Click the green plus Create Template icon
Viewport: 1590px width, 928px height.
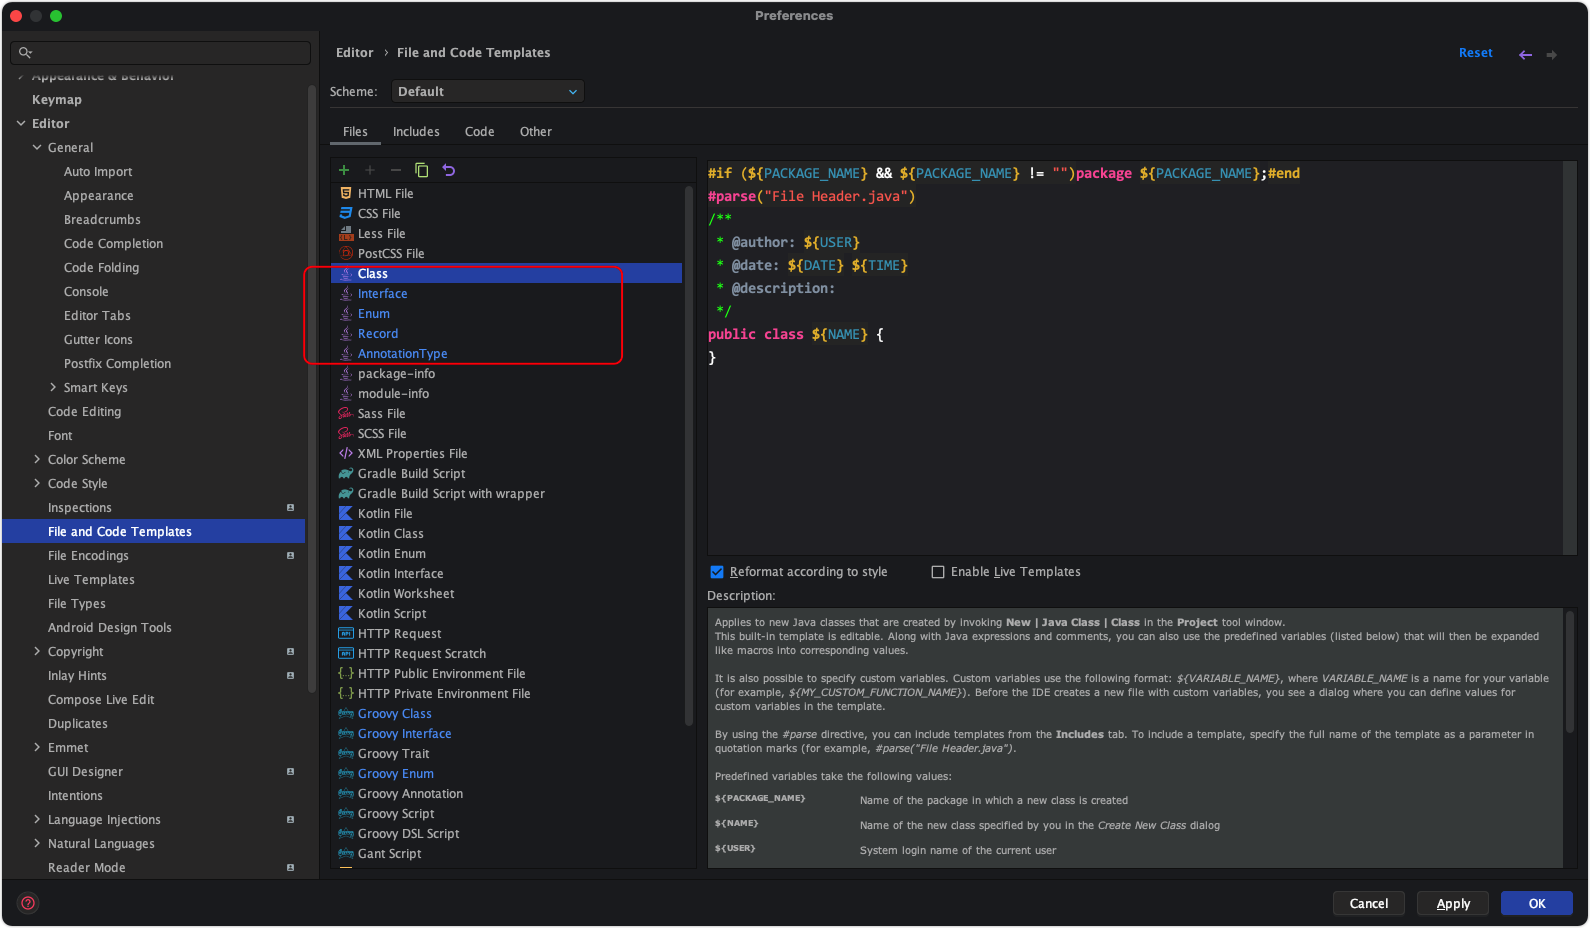coord(344,170)
